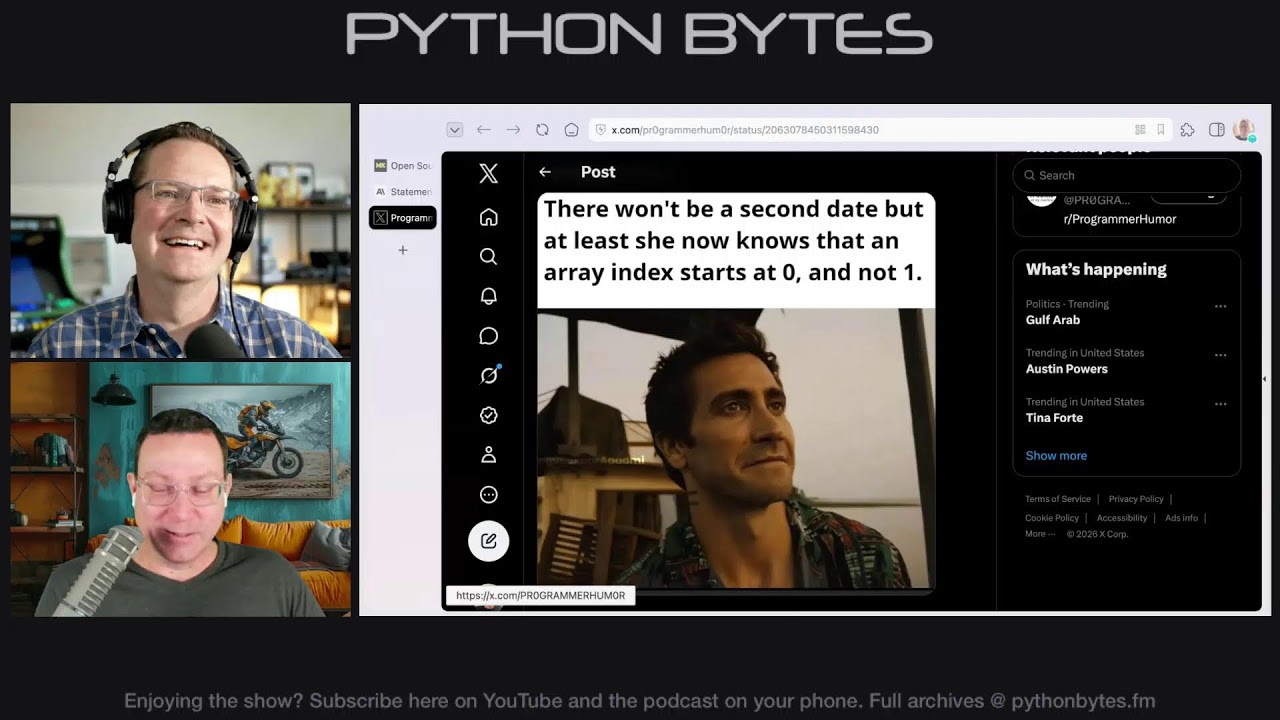Open options for Gulf Arab trend

pos(1220,306)
